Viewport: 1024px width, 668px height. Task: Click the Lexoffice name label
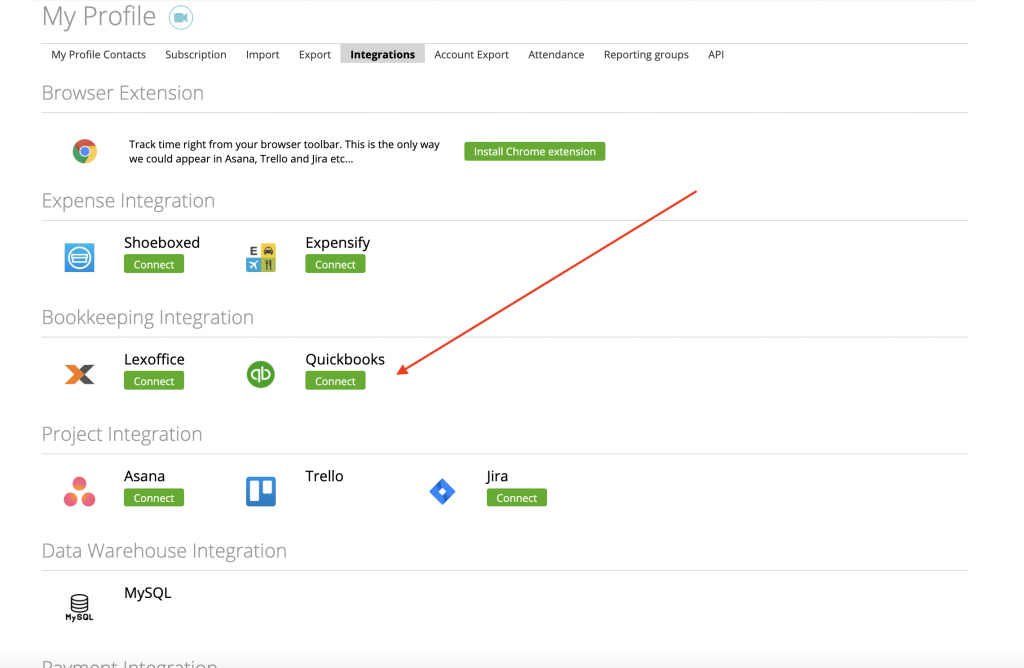154,359
